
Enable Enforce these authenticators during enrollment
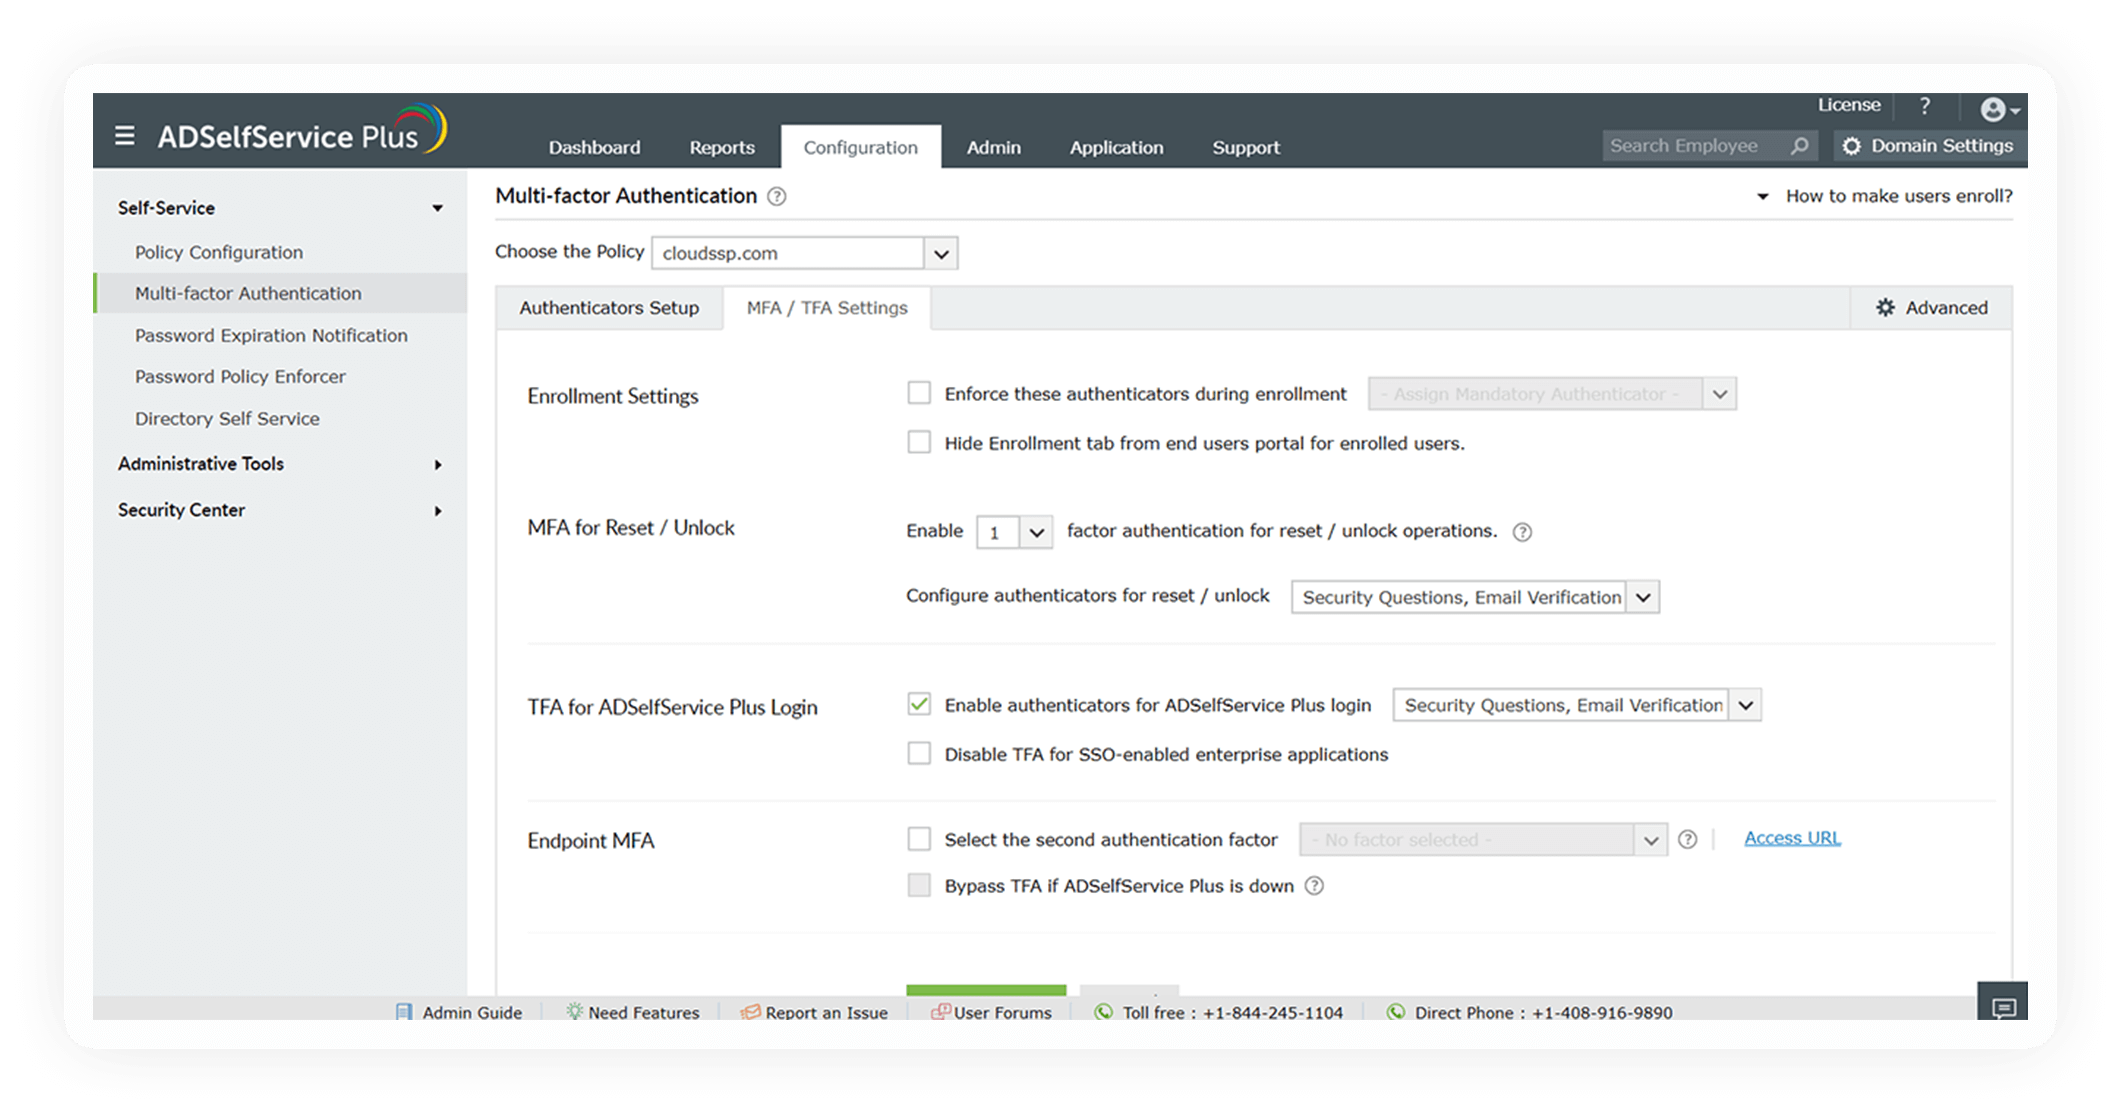click(x=918, y=393)
